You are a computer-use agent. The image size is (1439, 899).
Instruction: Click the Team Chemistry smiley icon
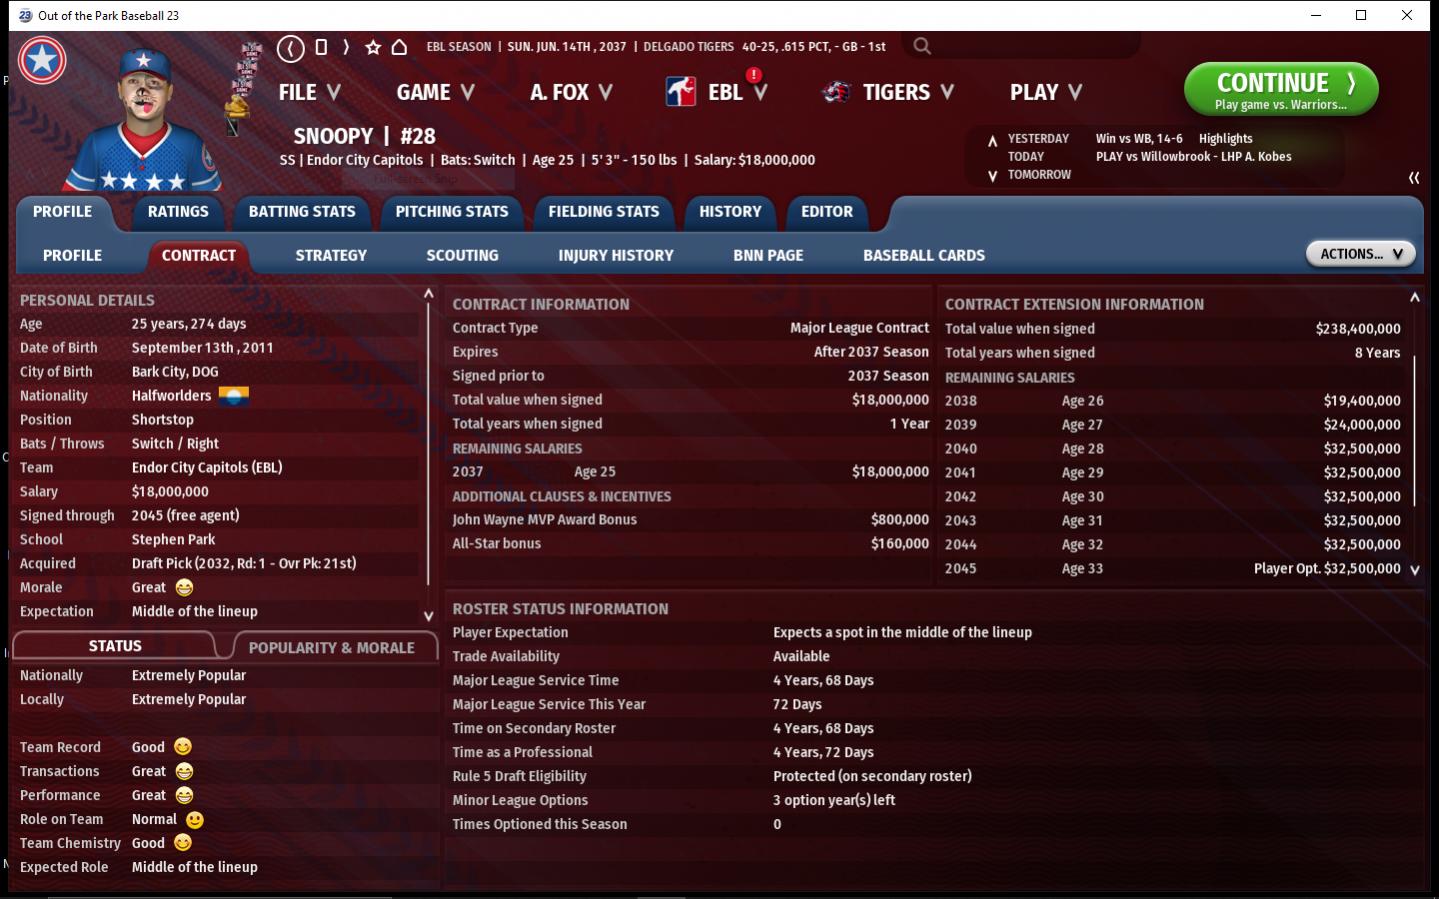(183, 843)
